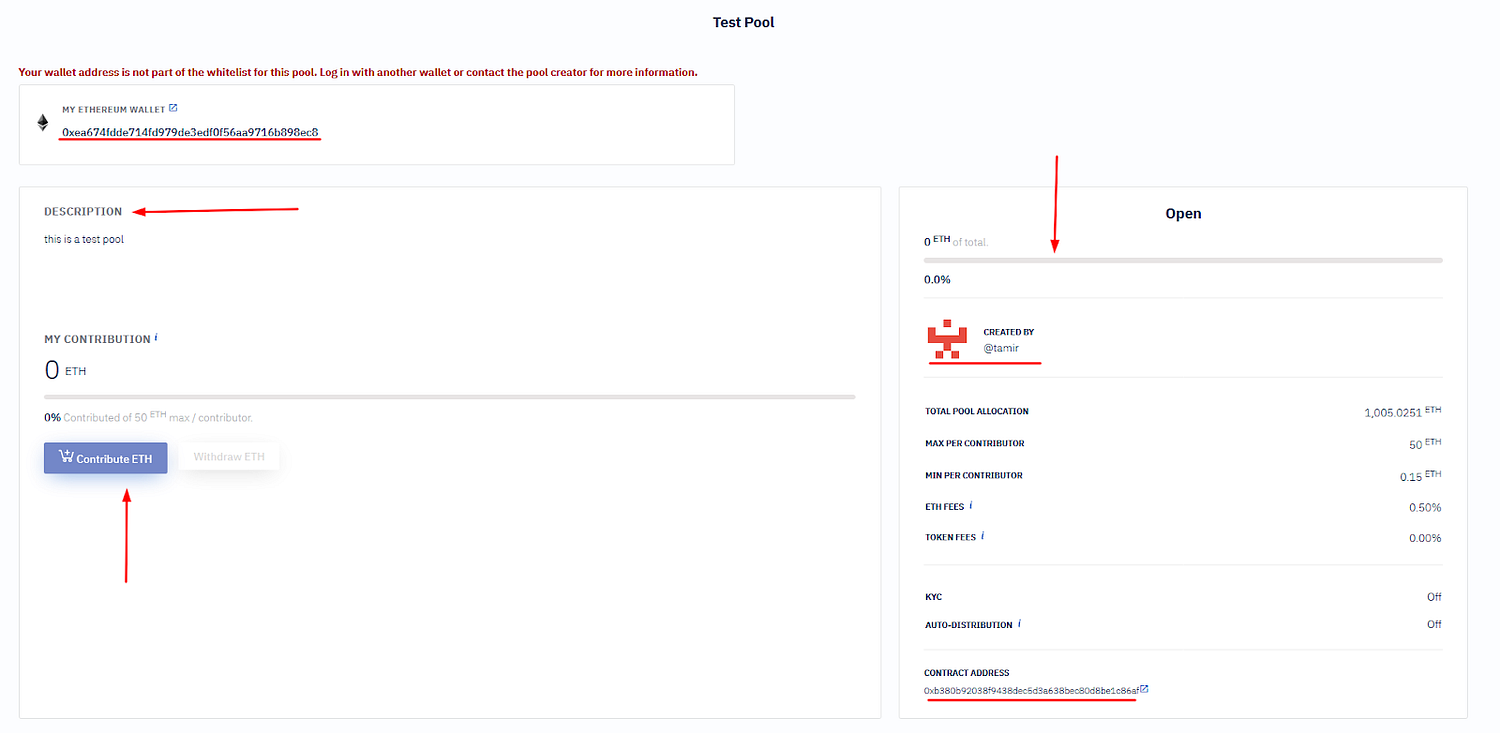Click the Max Per Contributor value 50 ETH
The image size is (1500, 733).
click(x=1425, y=443)
